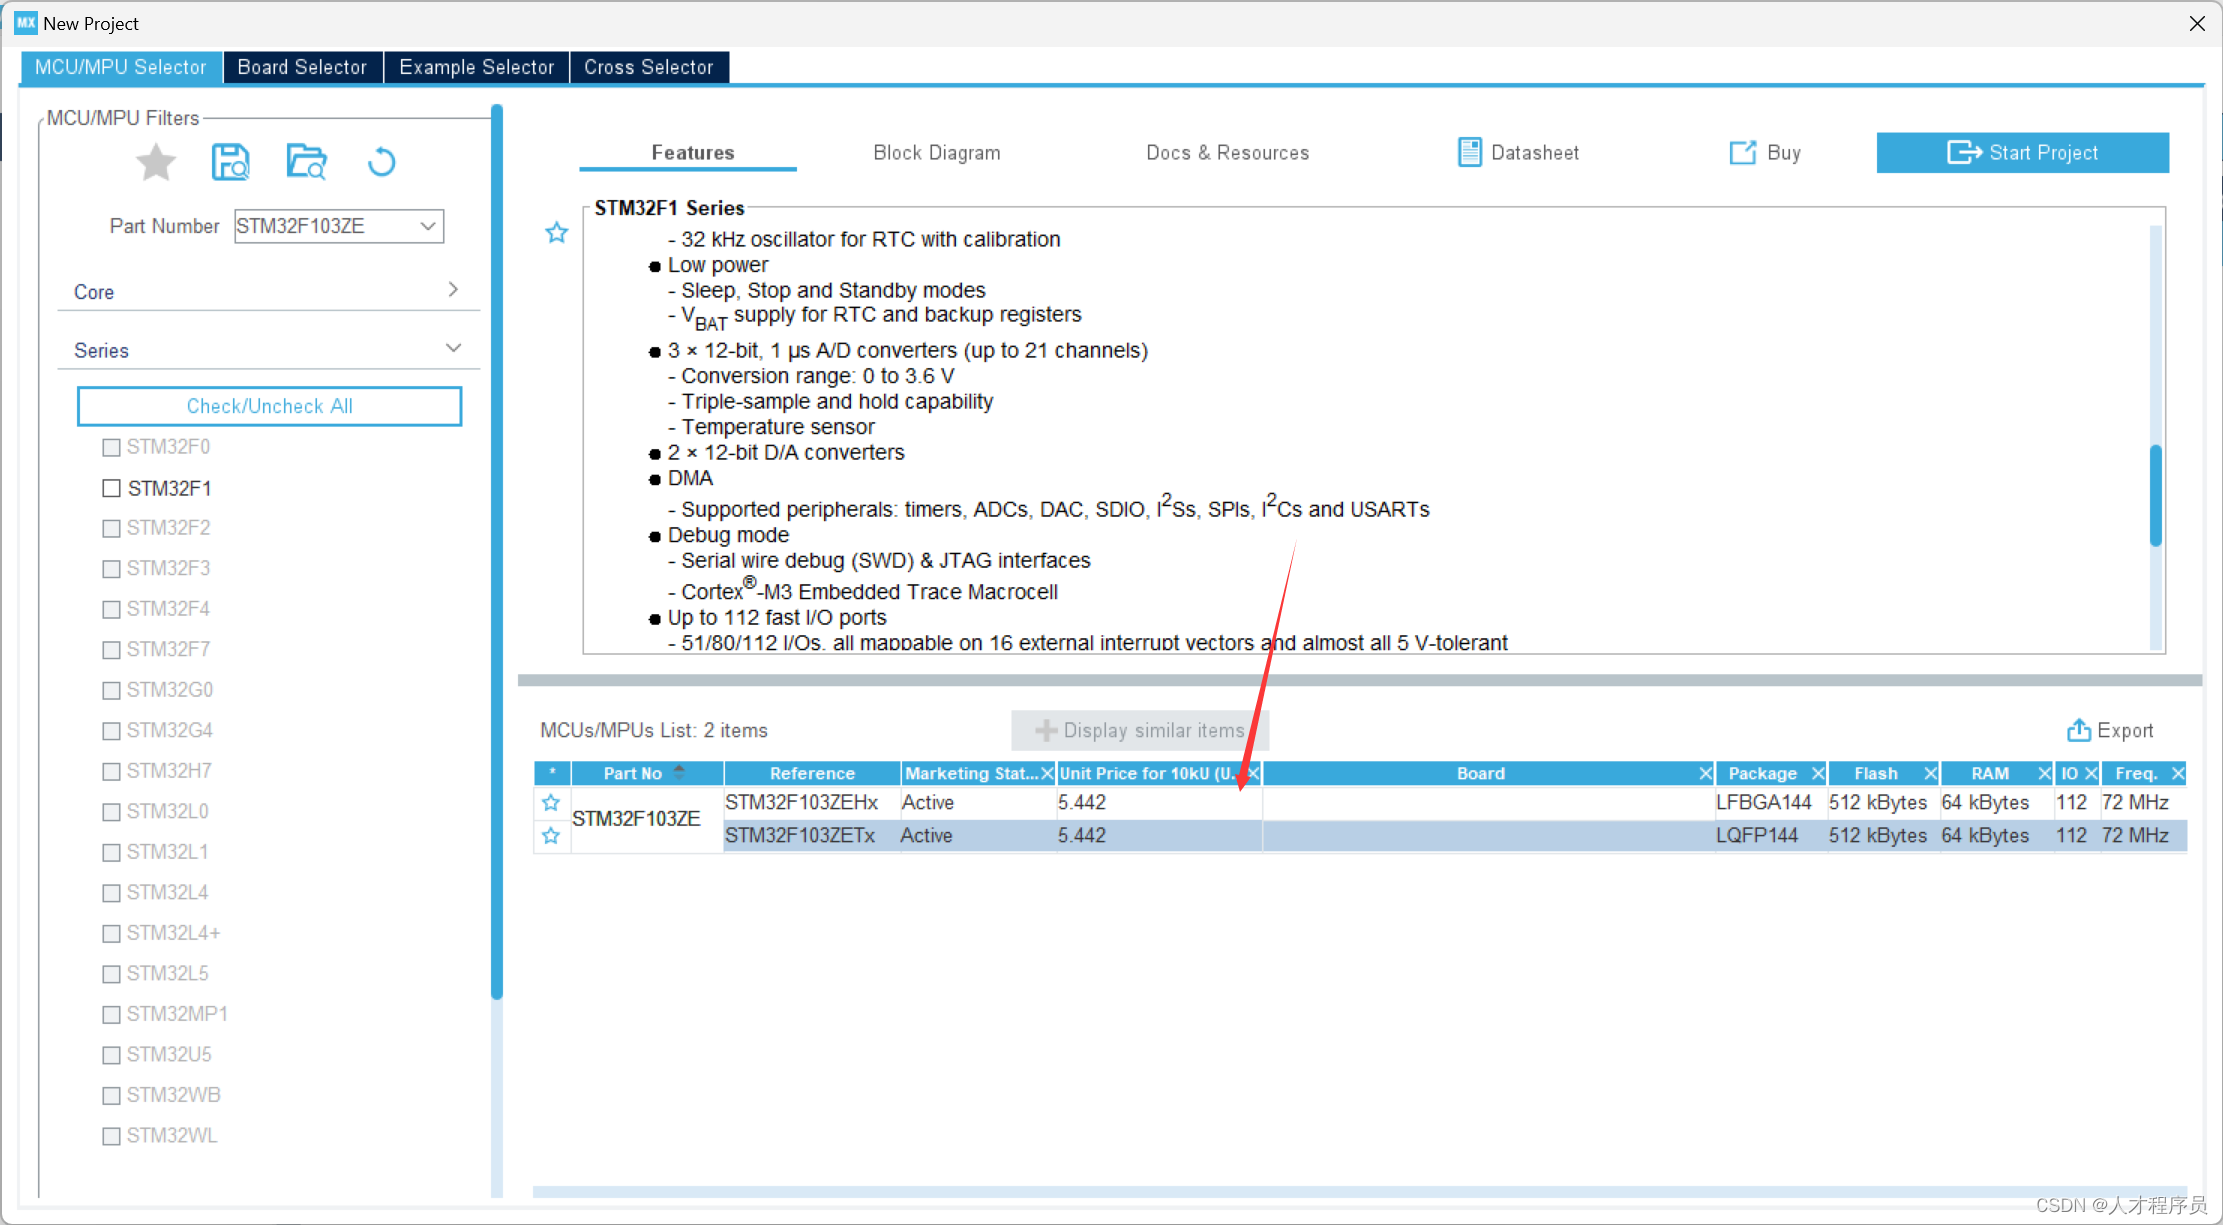This screenshot has width=2223, height=1225.
Task: Click the Export icon
Action: pos(2079,730)
